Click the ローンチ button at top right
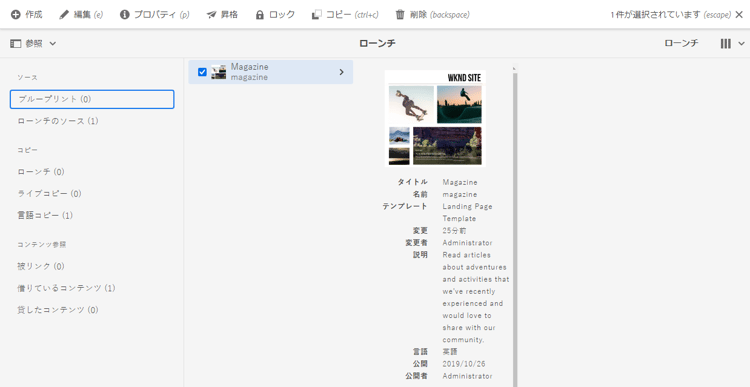 click(681, 44)
